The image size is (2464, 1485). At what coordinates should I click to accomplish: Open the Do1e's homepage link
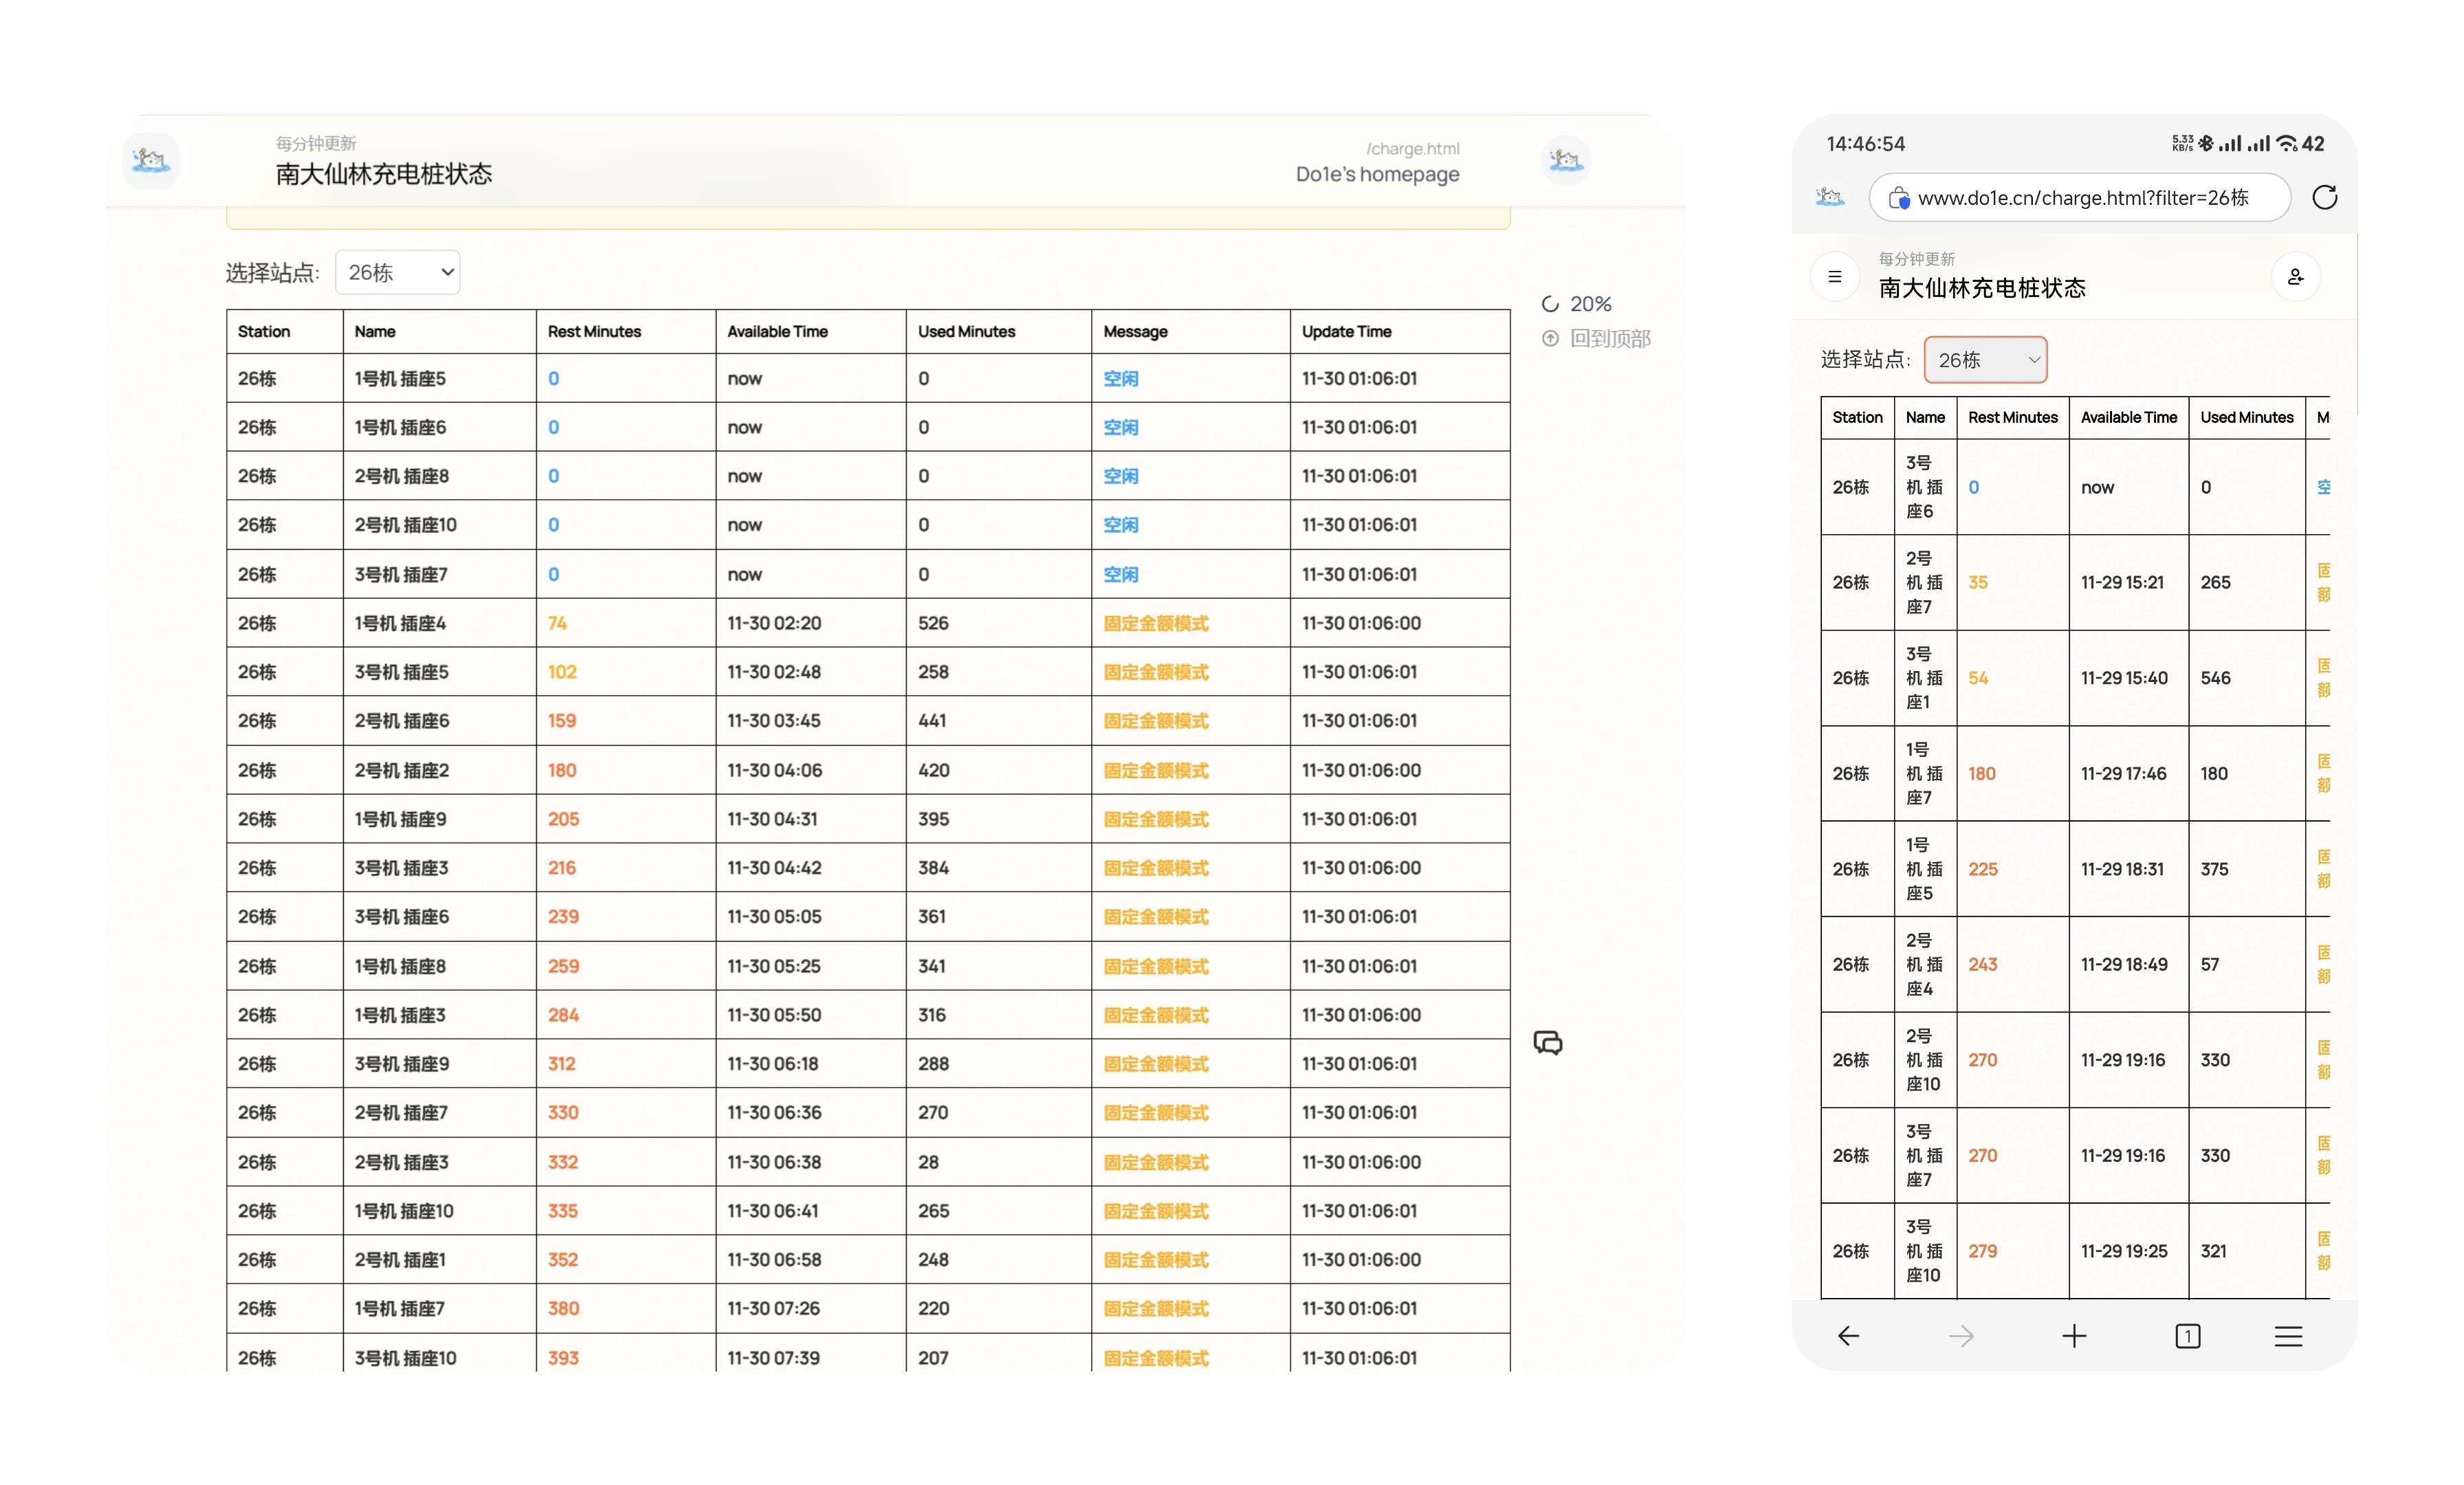click(1377, 174)
